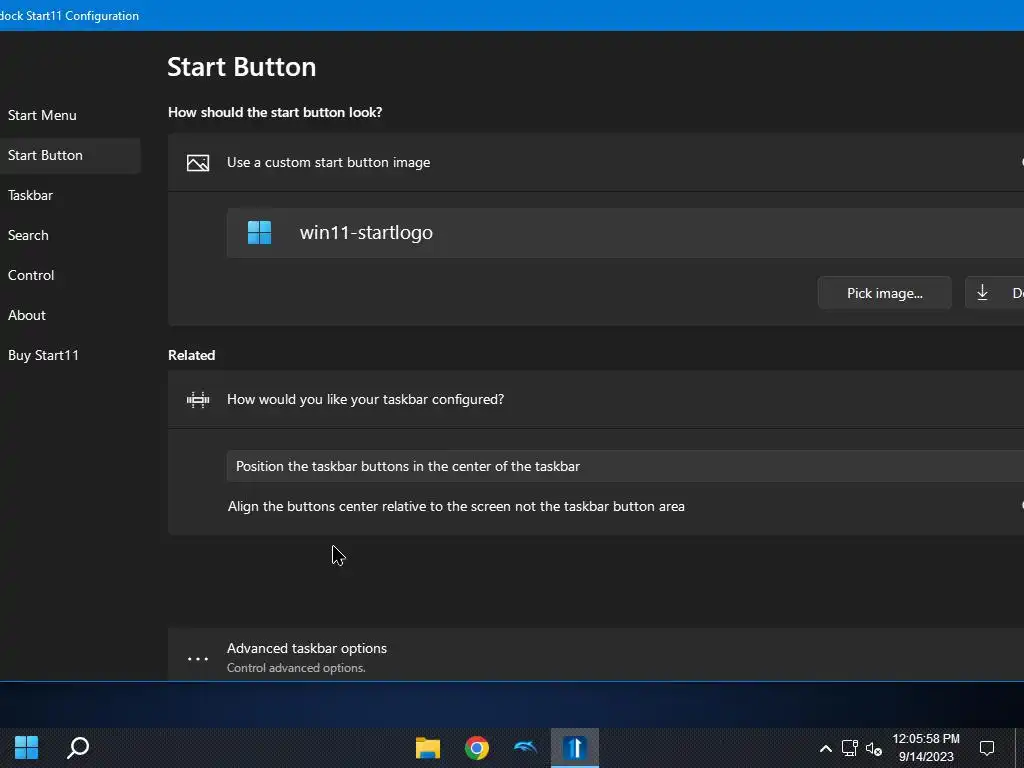Image resolution: width=1024 pixels, height=768 pixels.
Task: Select the win11-startlogo image entry
Action: click(x=625, y=232)
